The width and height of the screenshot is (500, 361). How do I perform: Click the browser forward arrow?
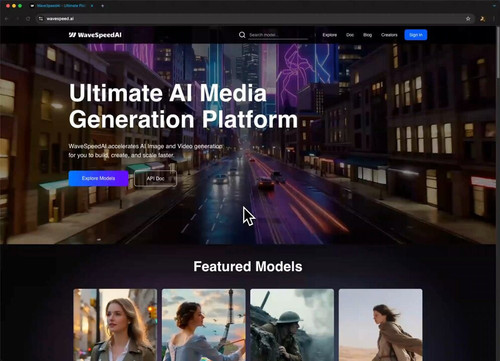tap(17, 19)
